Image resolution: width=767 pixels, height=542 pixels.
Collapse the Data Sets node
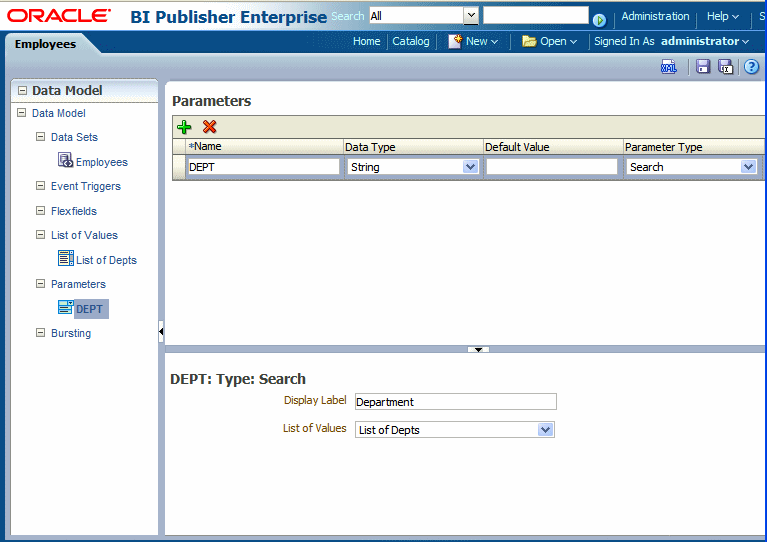coord(41,136)
